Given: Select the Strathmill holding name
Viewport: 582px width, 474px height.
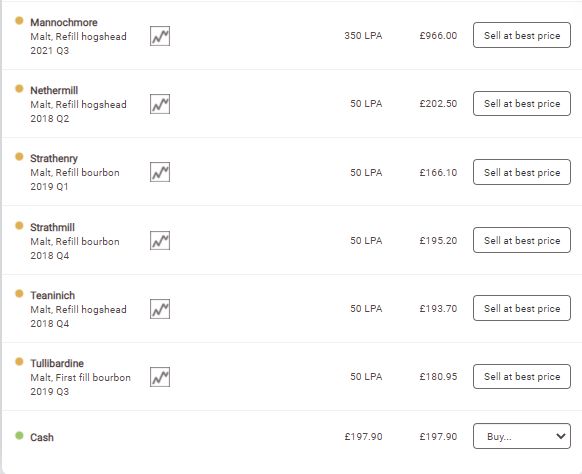Looking at the screenshot, I should coord(52,227).
